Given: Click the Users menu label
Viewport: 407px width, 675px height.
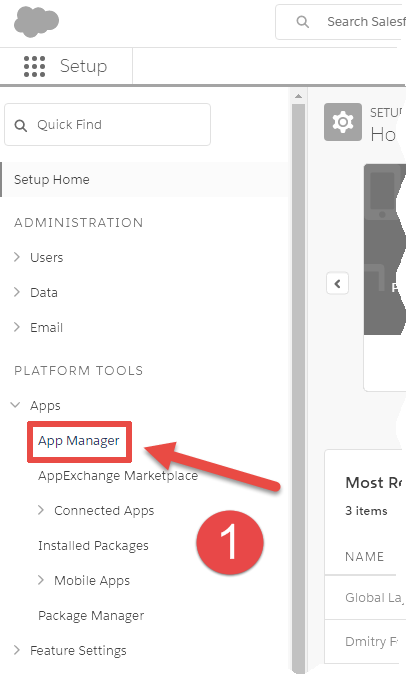Looking at the screenshot, I should click(47, 257).
